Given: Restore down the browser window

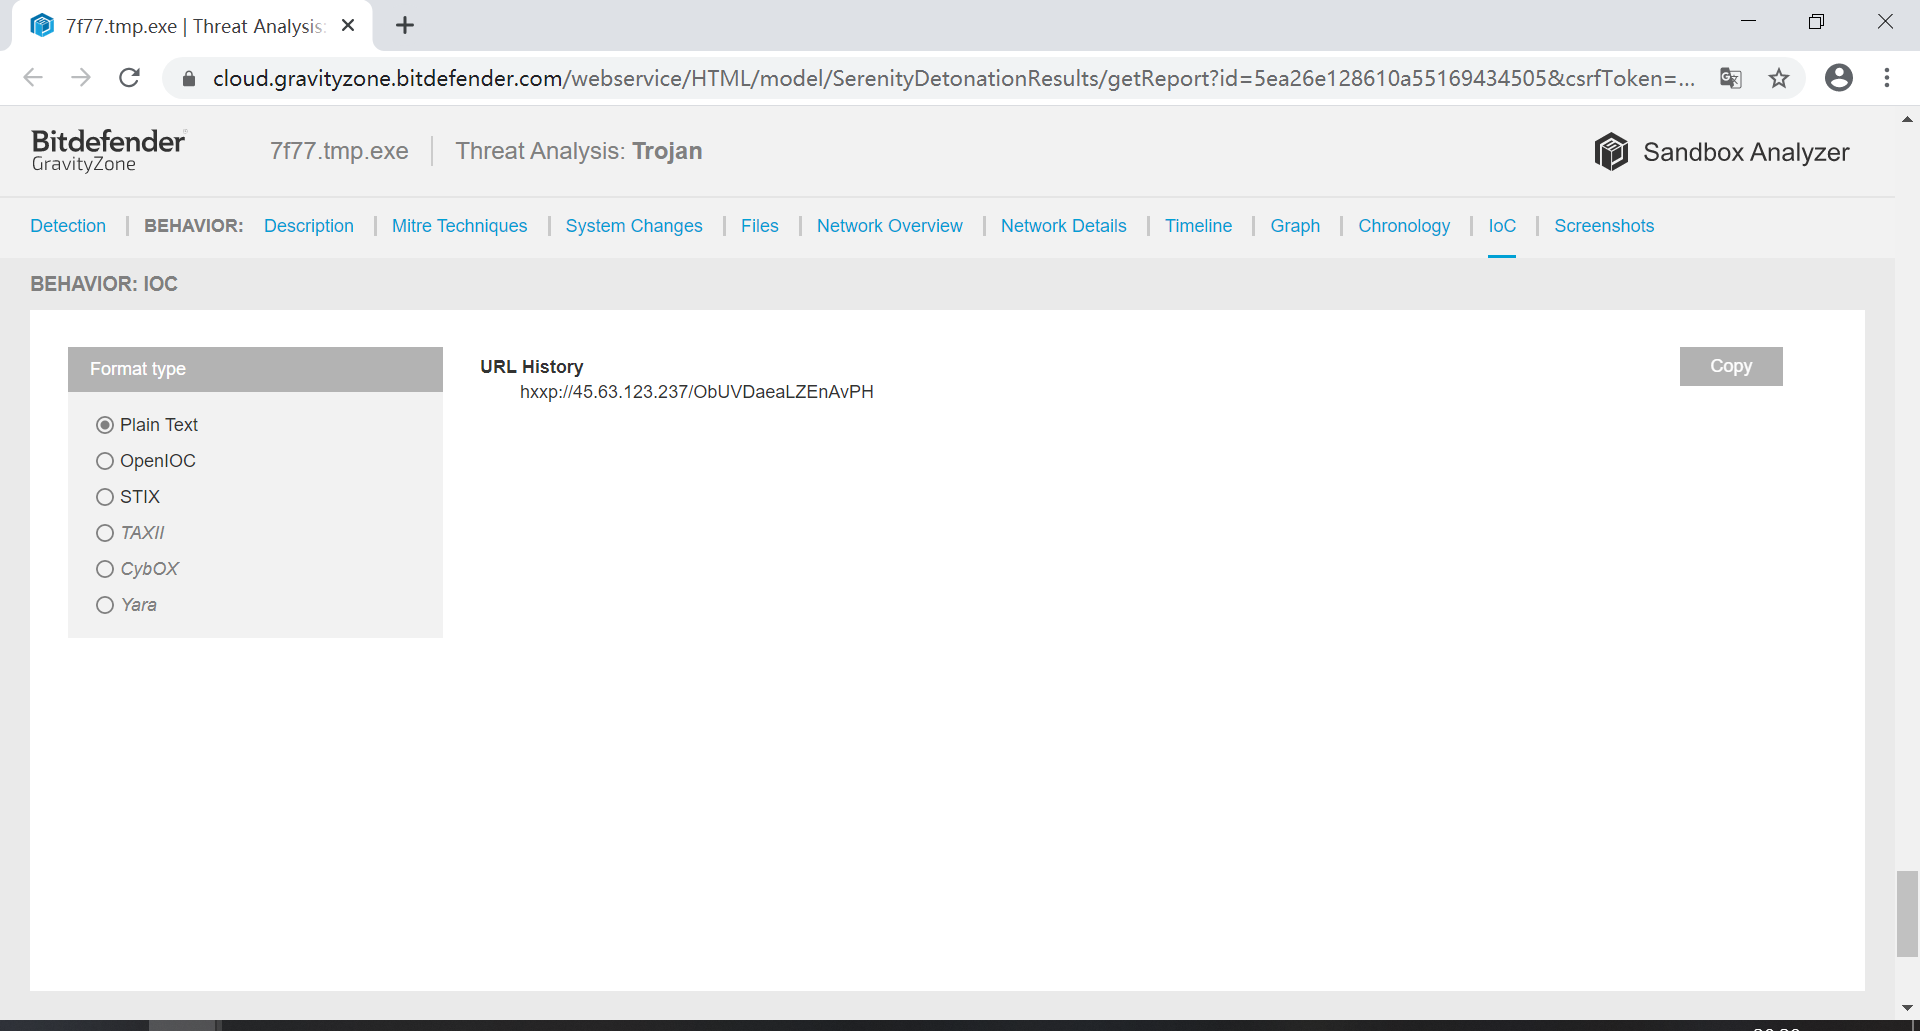Looking at the screenshot, I should [1816, 22].
